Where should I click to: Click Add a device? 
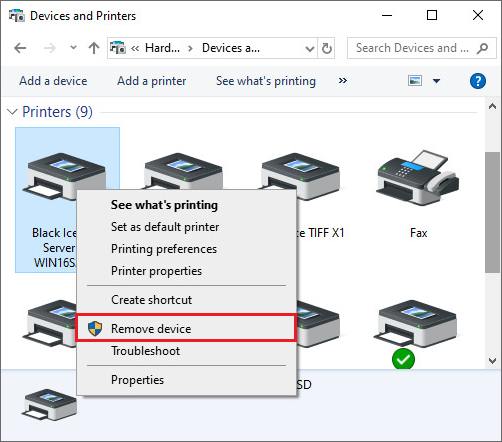coord(53,81)
